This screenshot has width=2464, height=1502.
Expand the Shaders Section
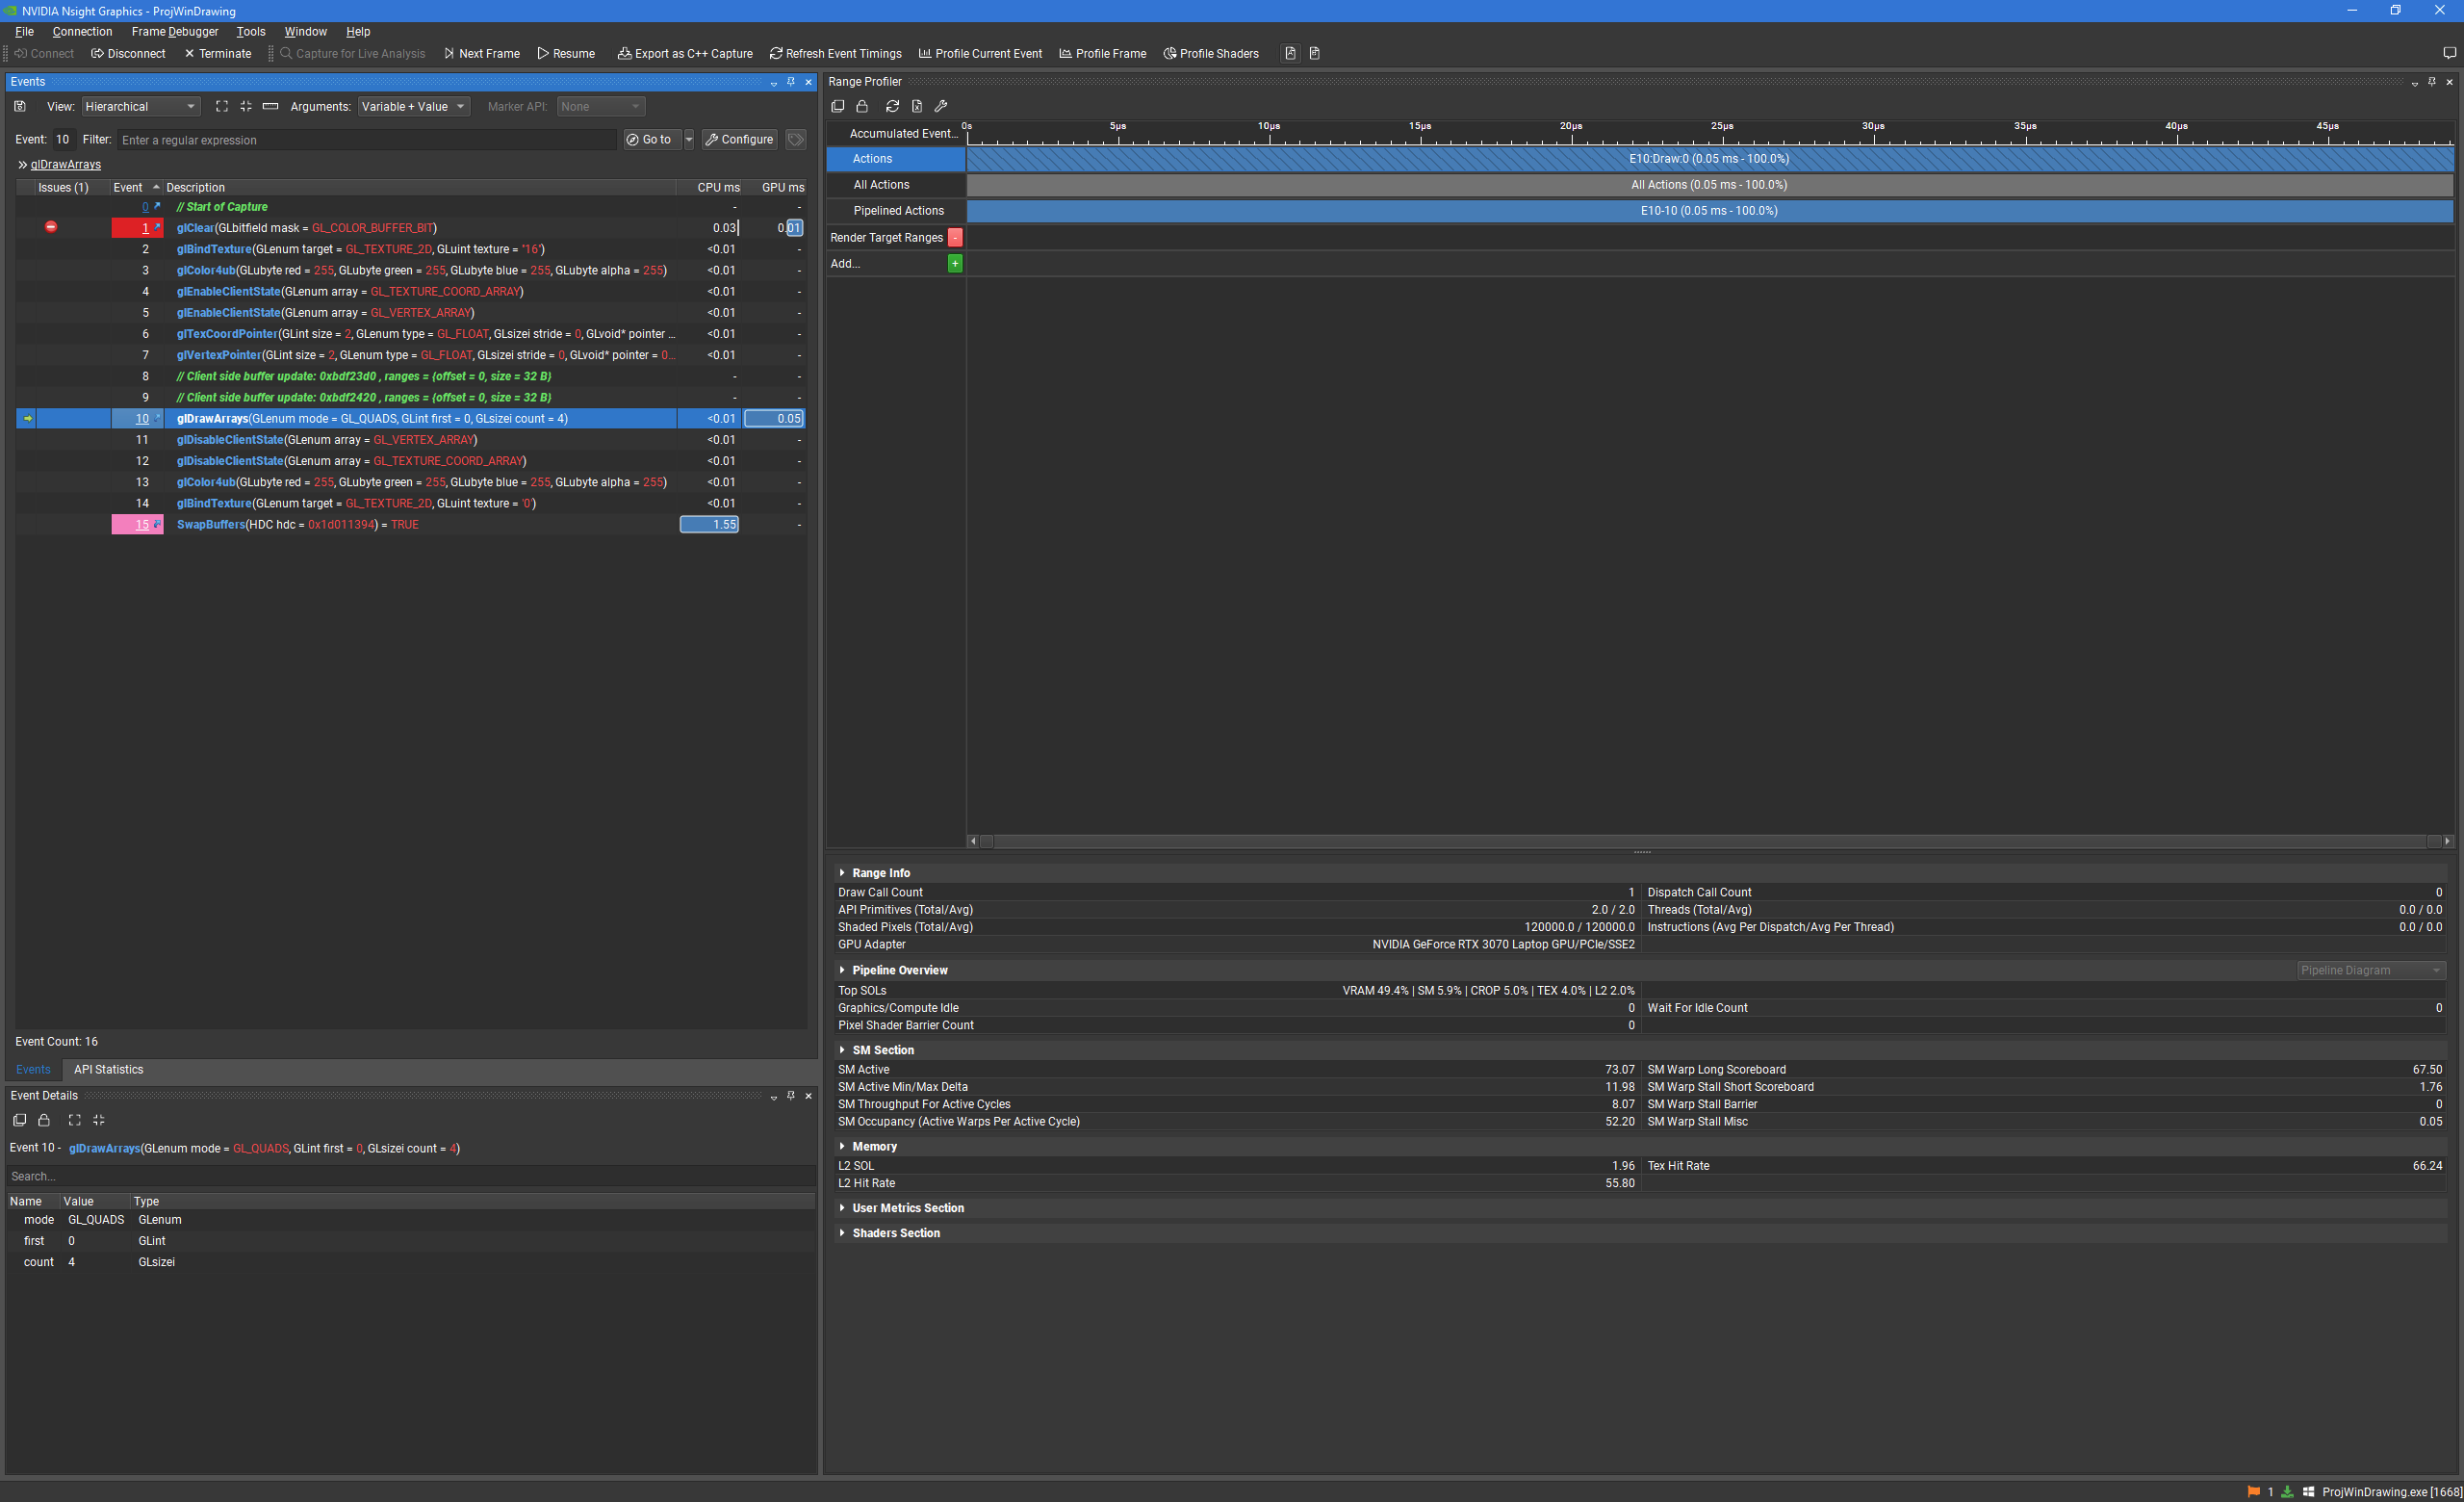(x=842, y=1233)
